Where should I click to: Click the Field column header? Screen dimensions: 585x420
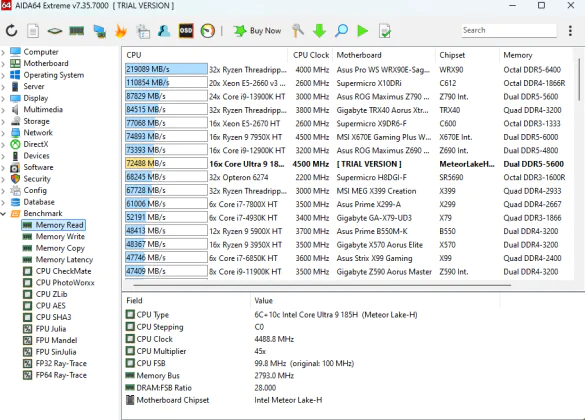click(x=187, y=301)
